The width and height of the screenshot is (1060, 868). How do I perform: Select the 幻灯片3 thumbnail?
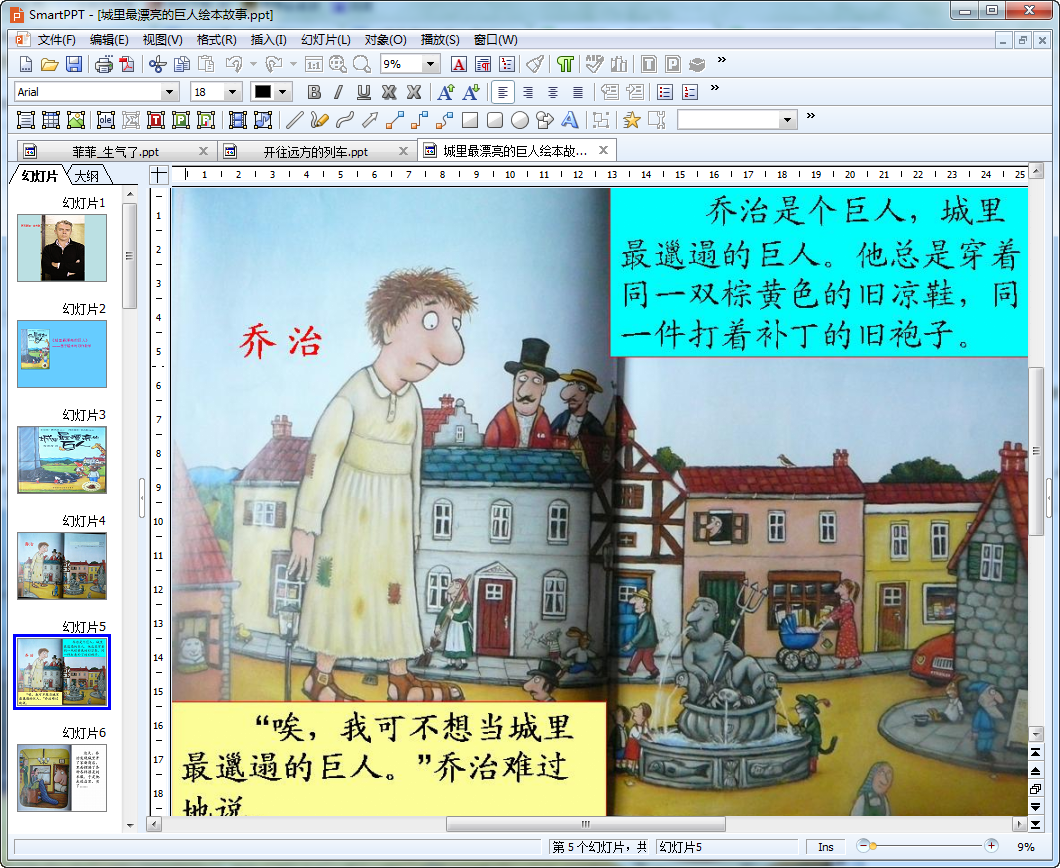(x=62, y=460)
